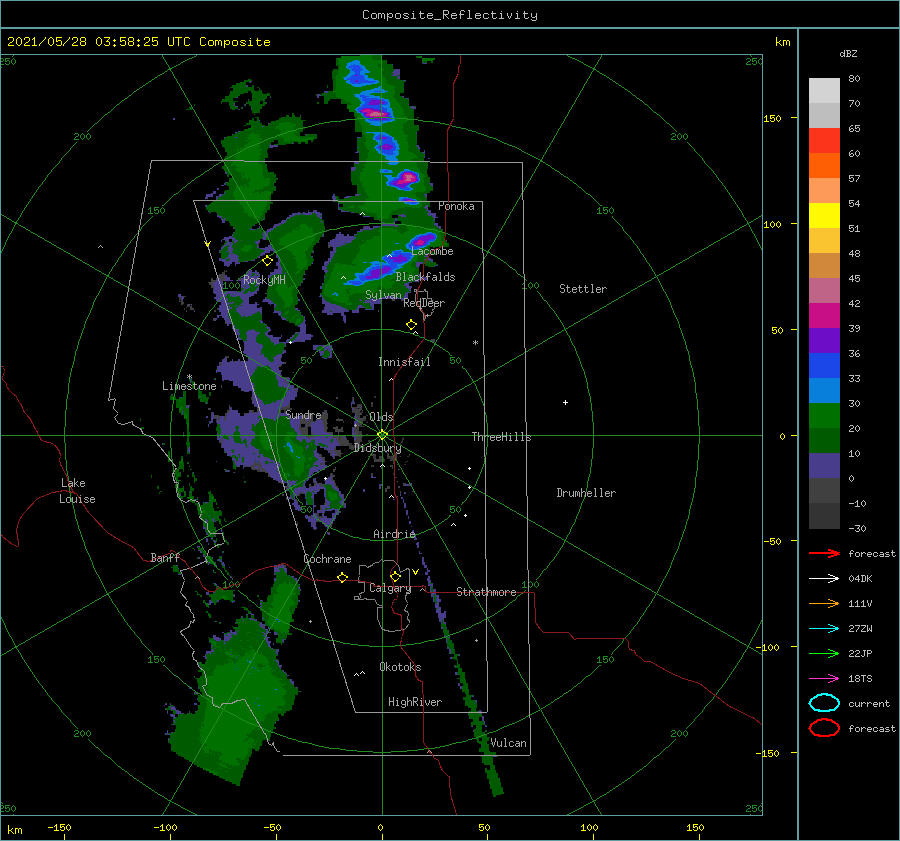Click the HighRiver label
Image resolution: width=900 pixels, height=841 pixels.
coord(415,702)
